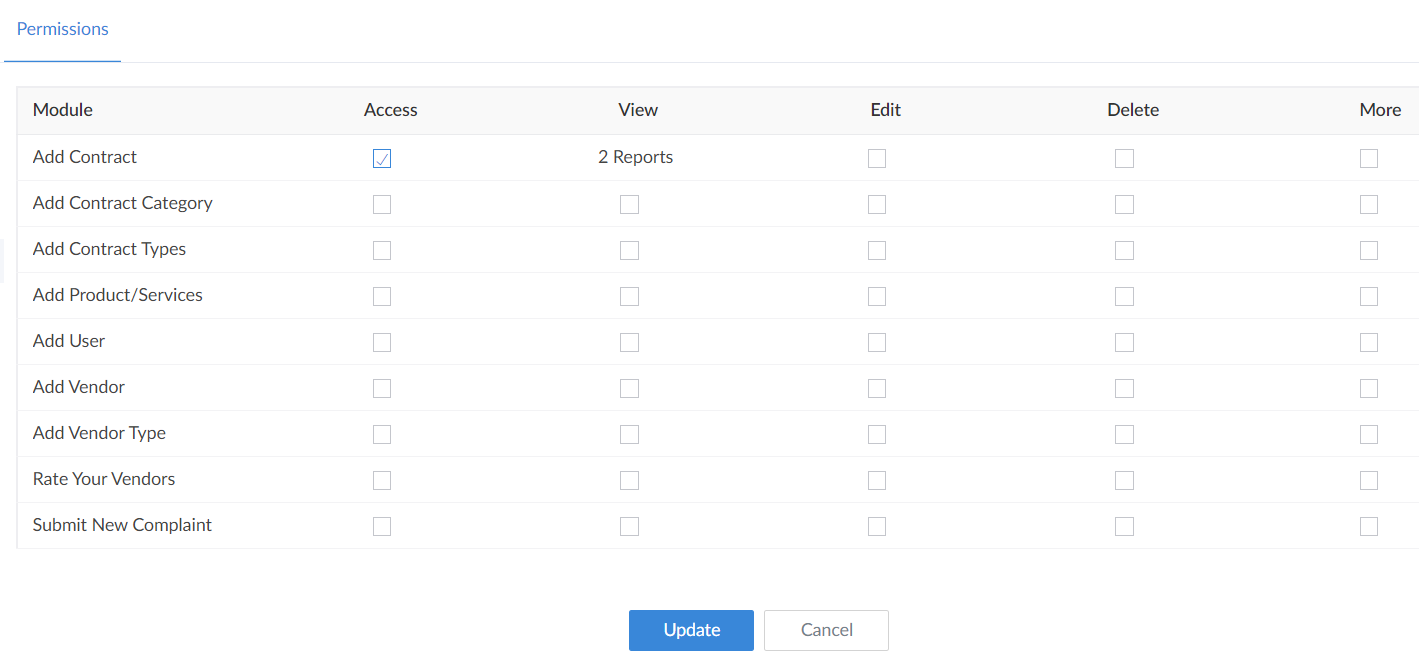Open the 2 Reports view link
Viewport: 1419px width, 665px height.
click(636, 157)
